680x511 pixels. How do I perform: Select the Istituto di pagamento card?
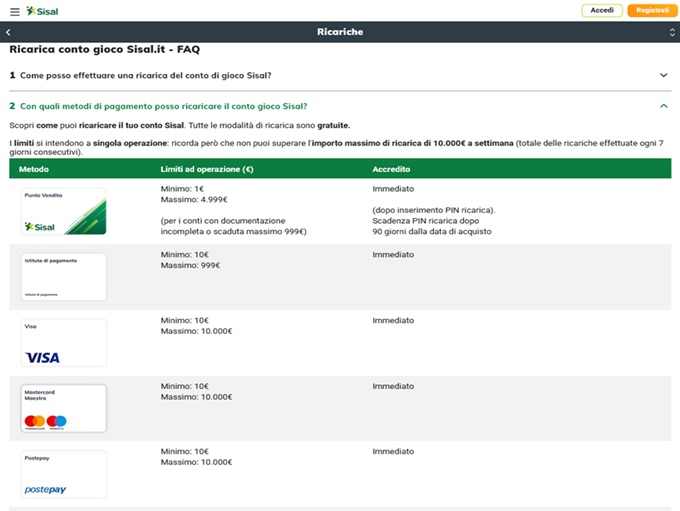[64, 276]
